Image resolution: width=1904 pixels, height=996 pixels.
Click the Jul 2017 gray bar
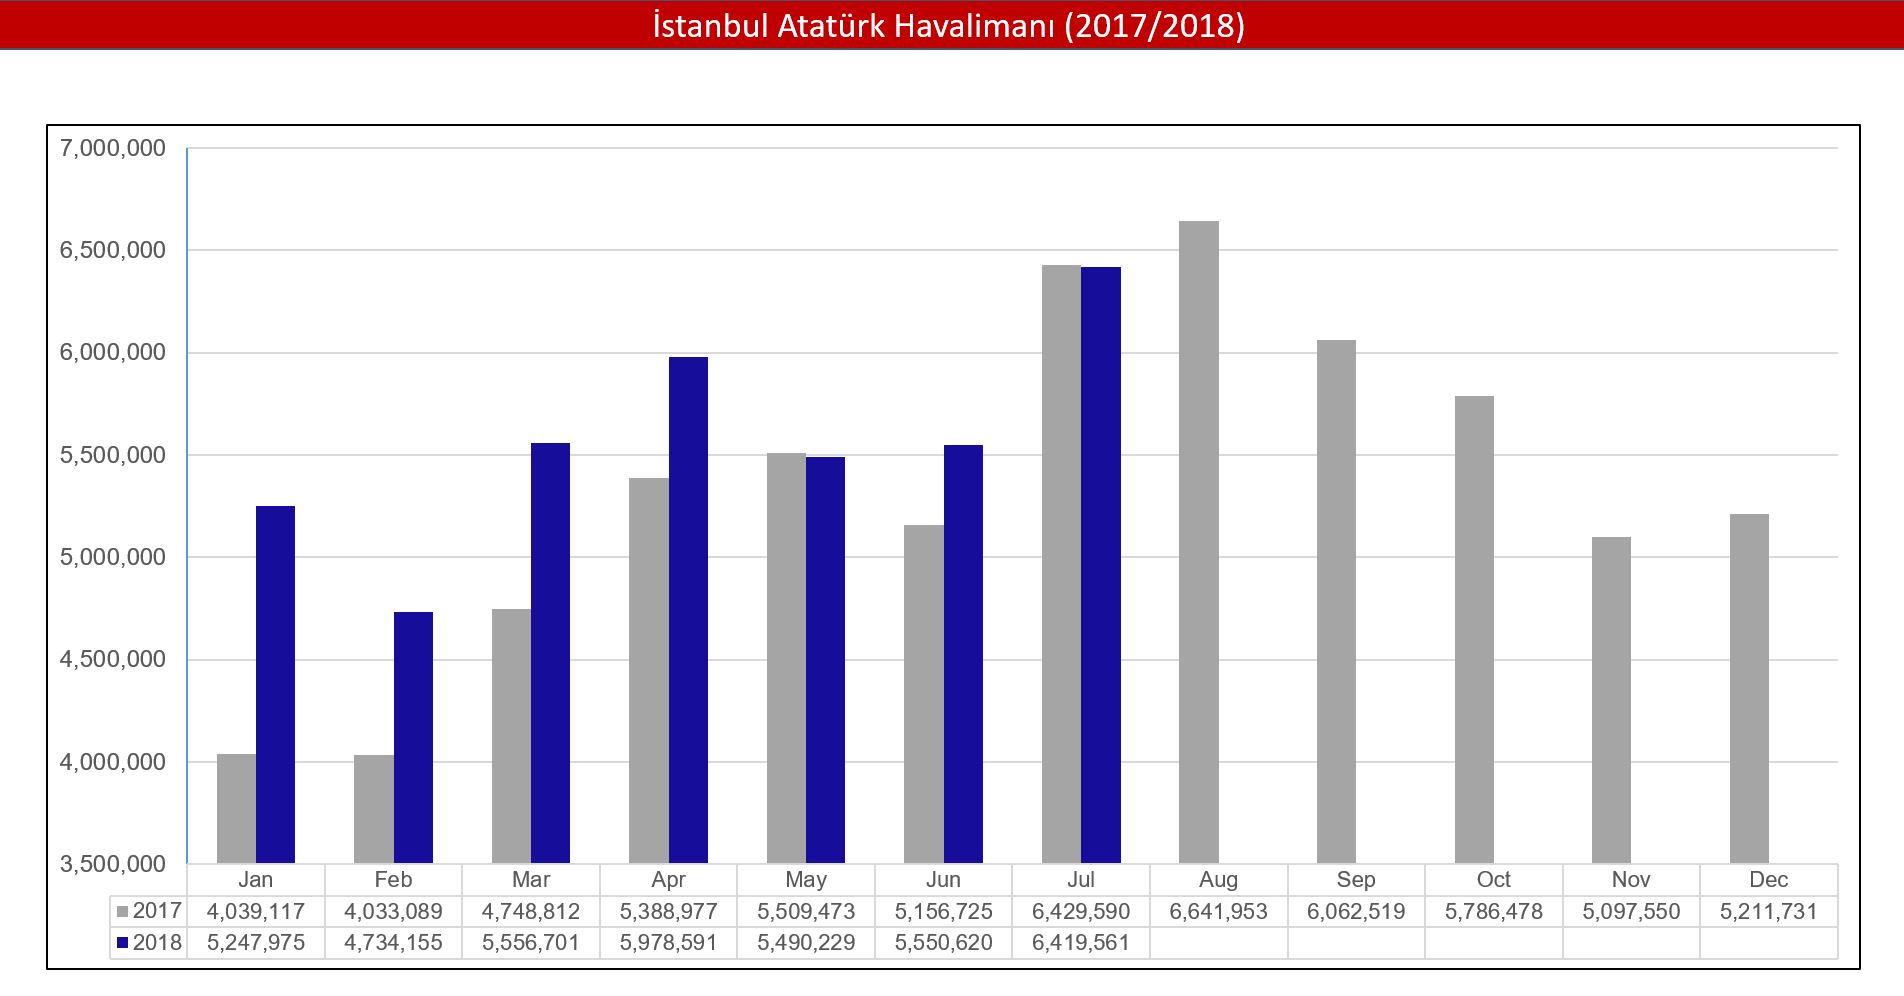[x=1061, y=564]
